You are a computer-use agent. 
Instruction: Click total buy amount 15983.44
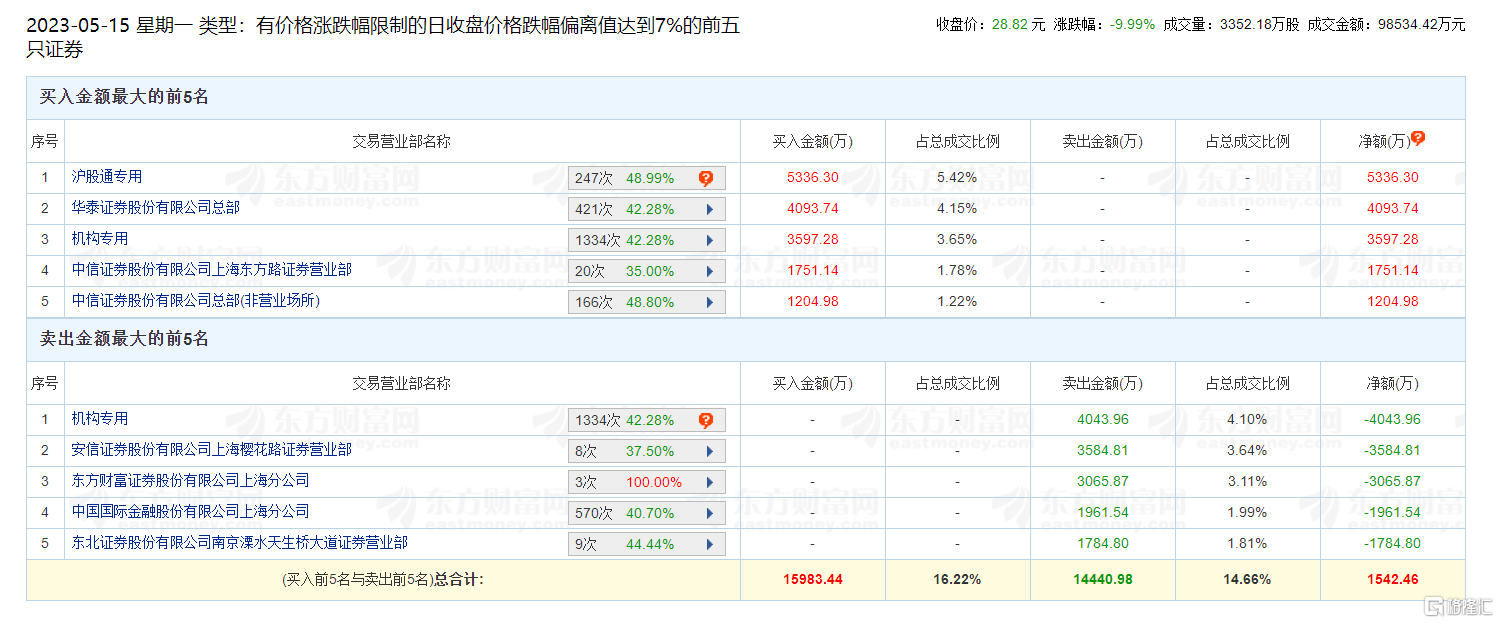pyautogui.click(x=813, y=579)
